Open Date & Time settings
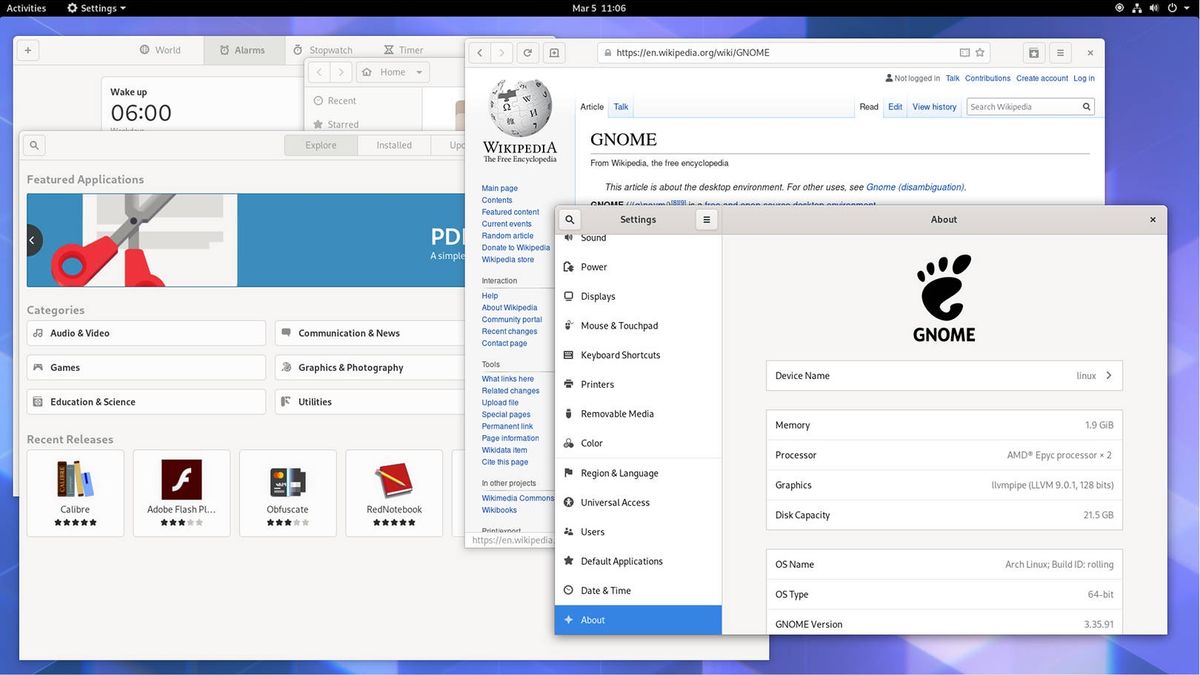The image size is (1200, 675). tap(638, 591)
